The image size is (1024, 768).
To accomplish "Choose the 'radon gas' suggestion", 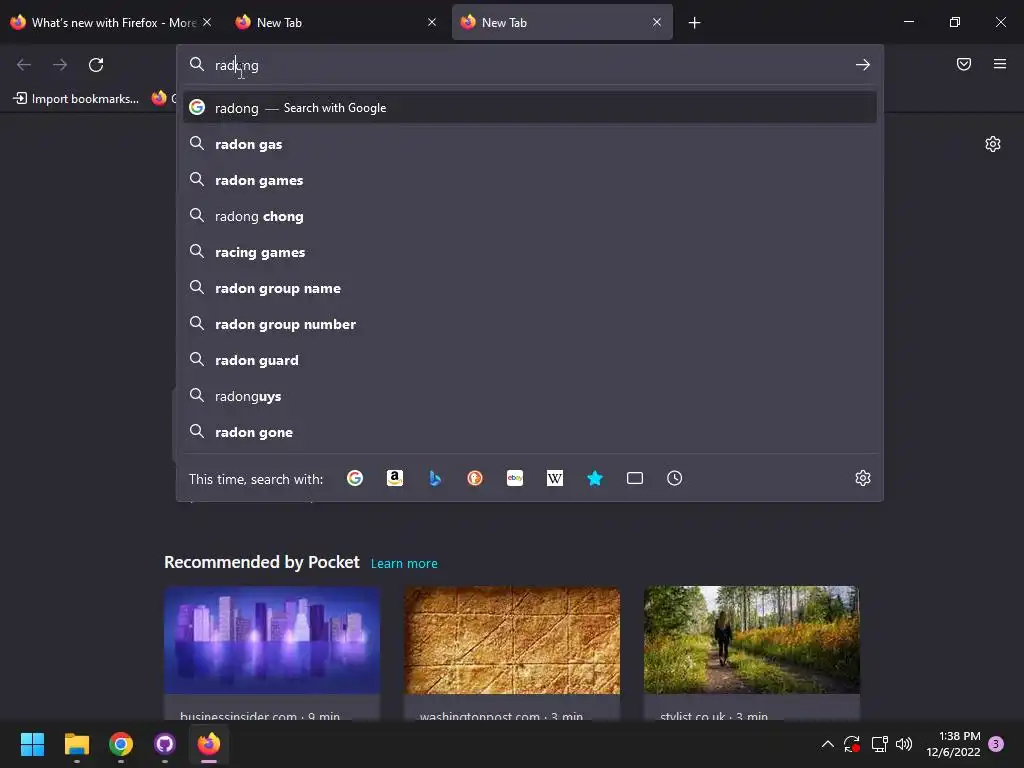I will (x=530, y=144).
